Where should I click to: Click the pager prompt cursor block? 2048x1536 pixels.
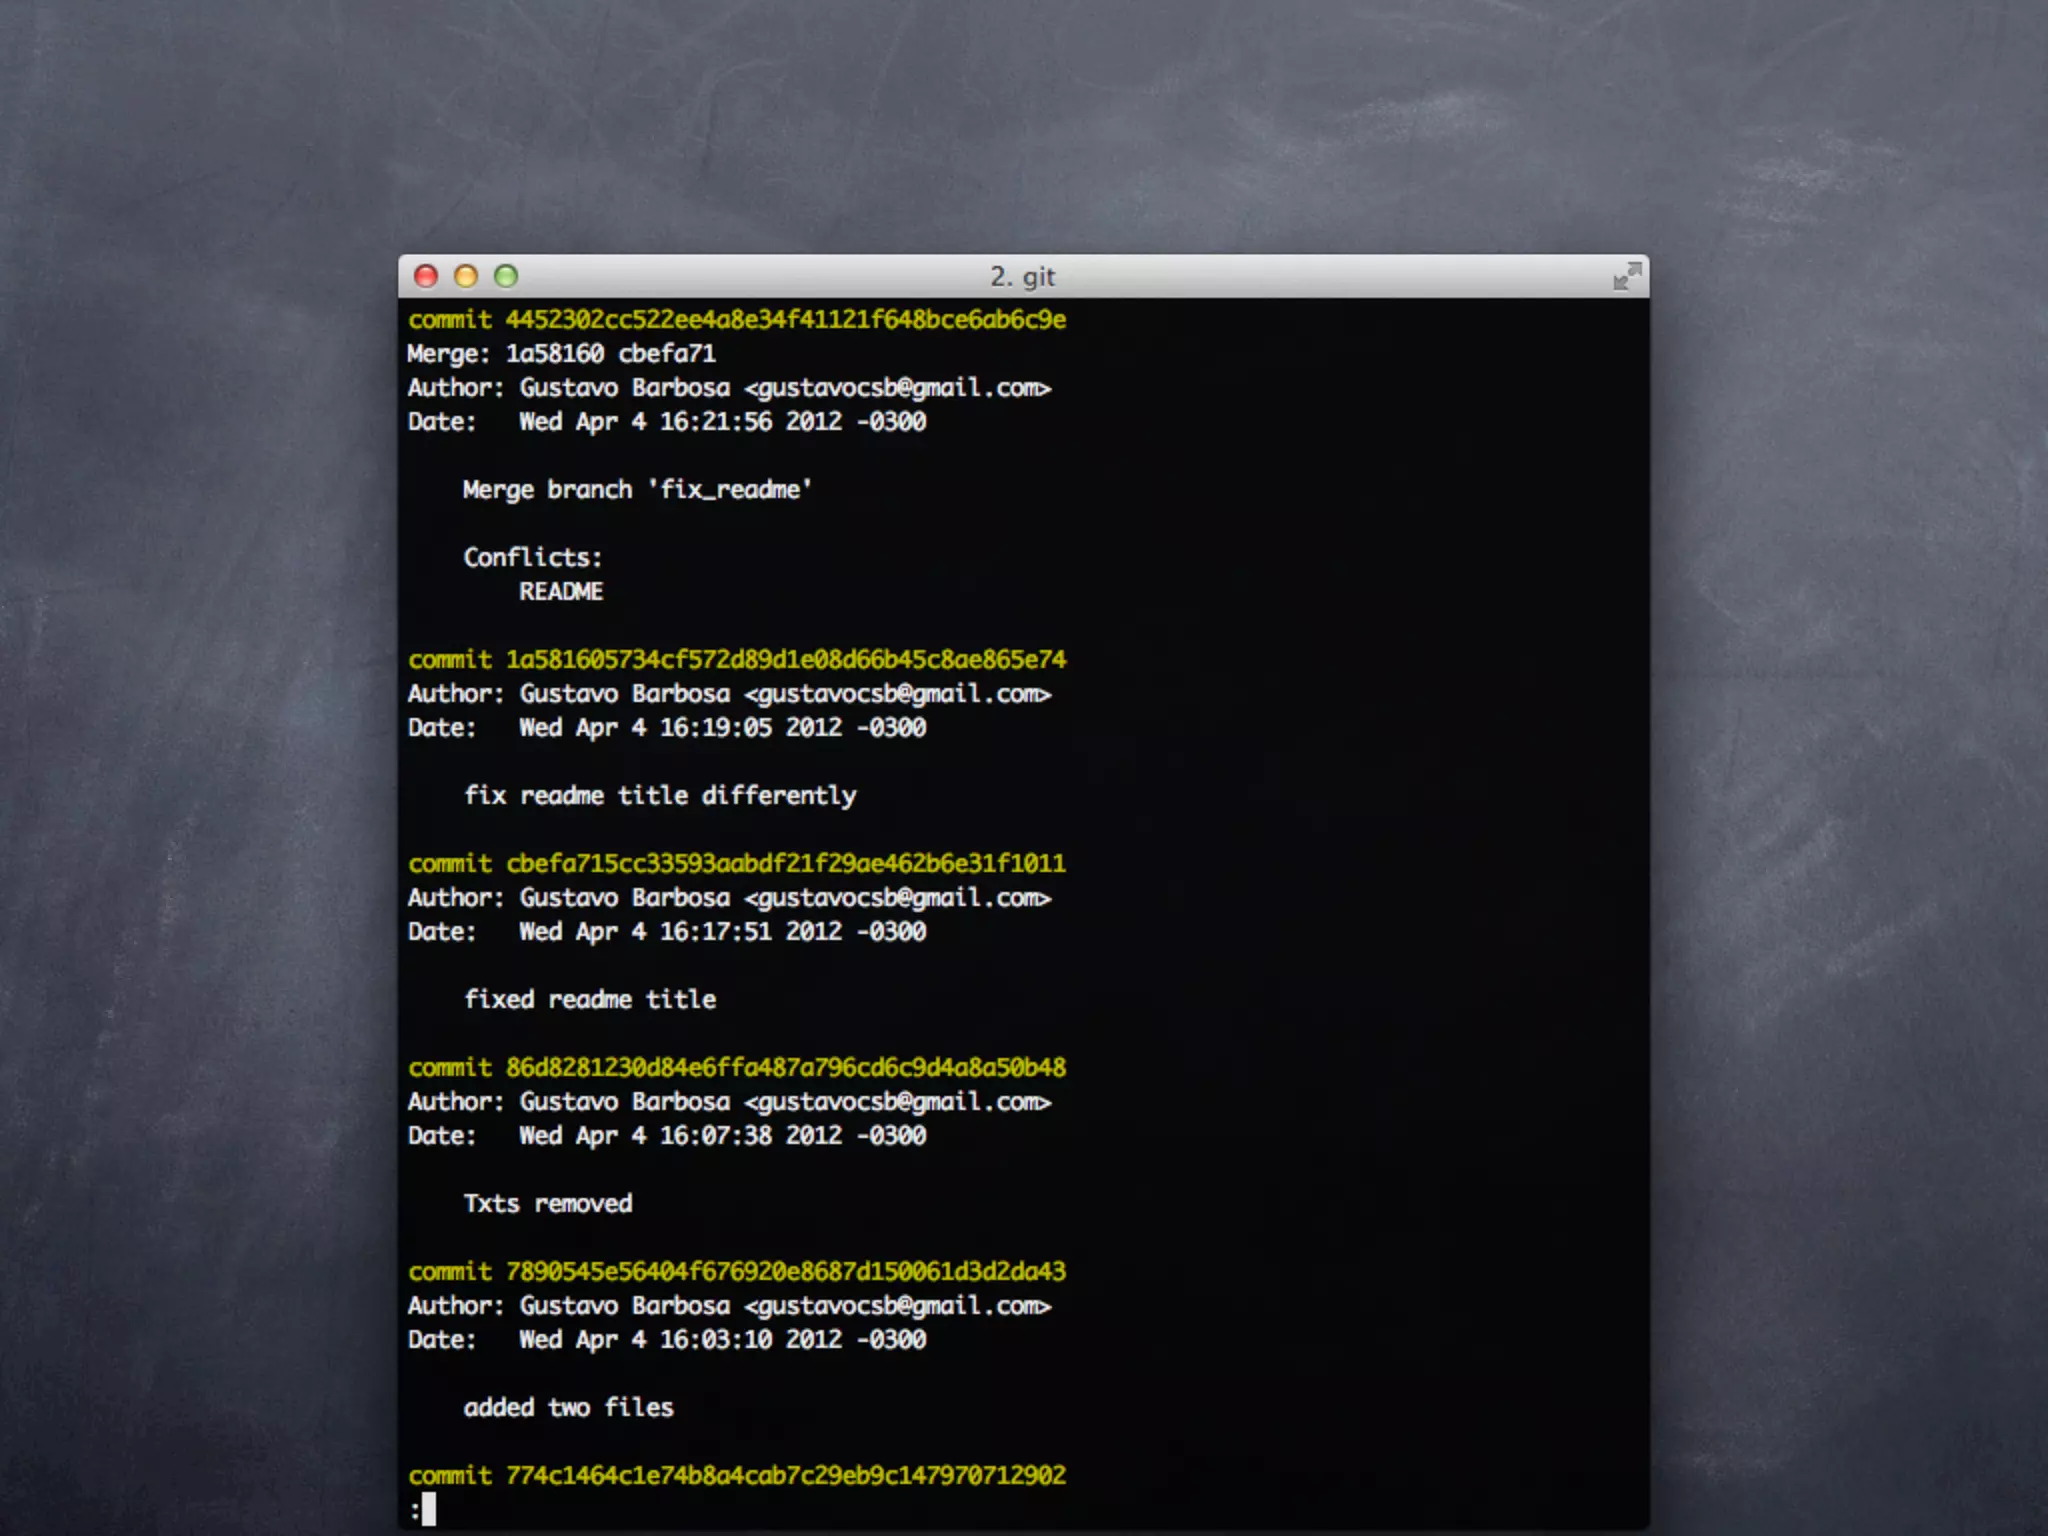tap(428, 1509)
